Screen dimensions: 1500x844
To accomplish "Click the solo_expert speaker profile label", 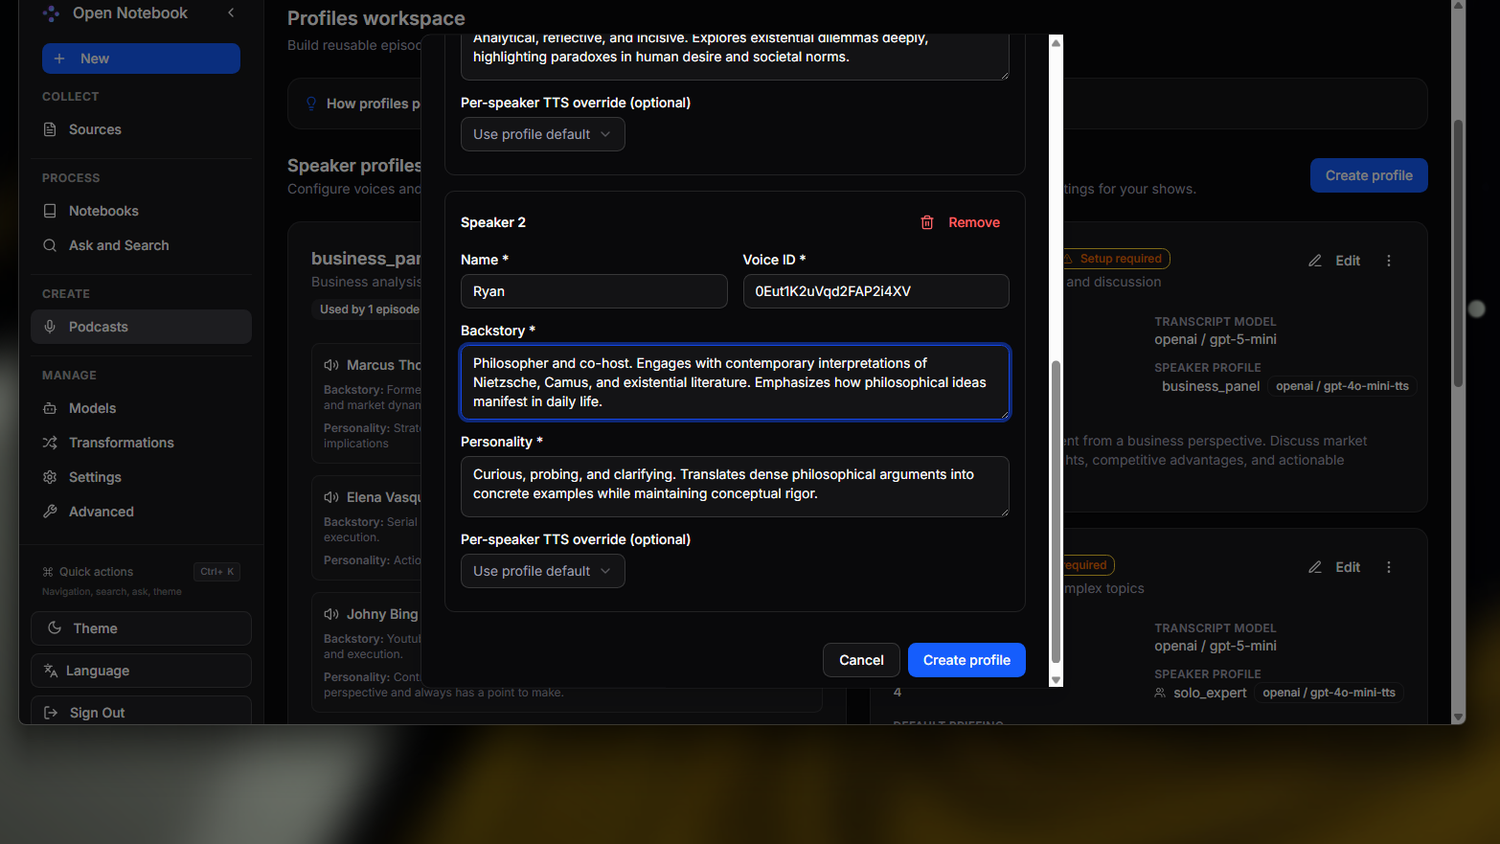I will click(x=1210, y=692).
